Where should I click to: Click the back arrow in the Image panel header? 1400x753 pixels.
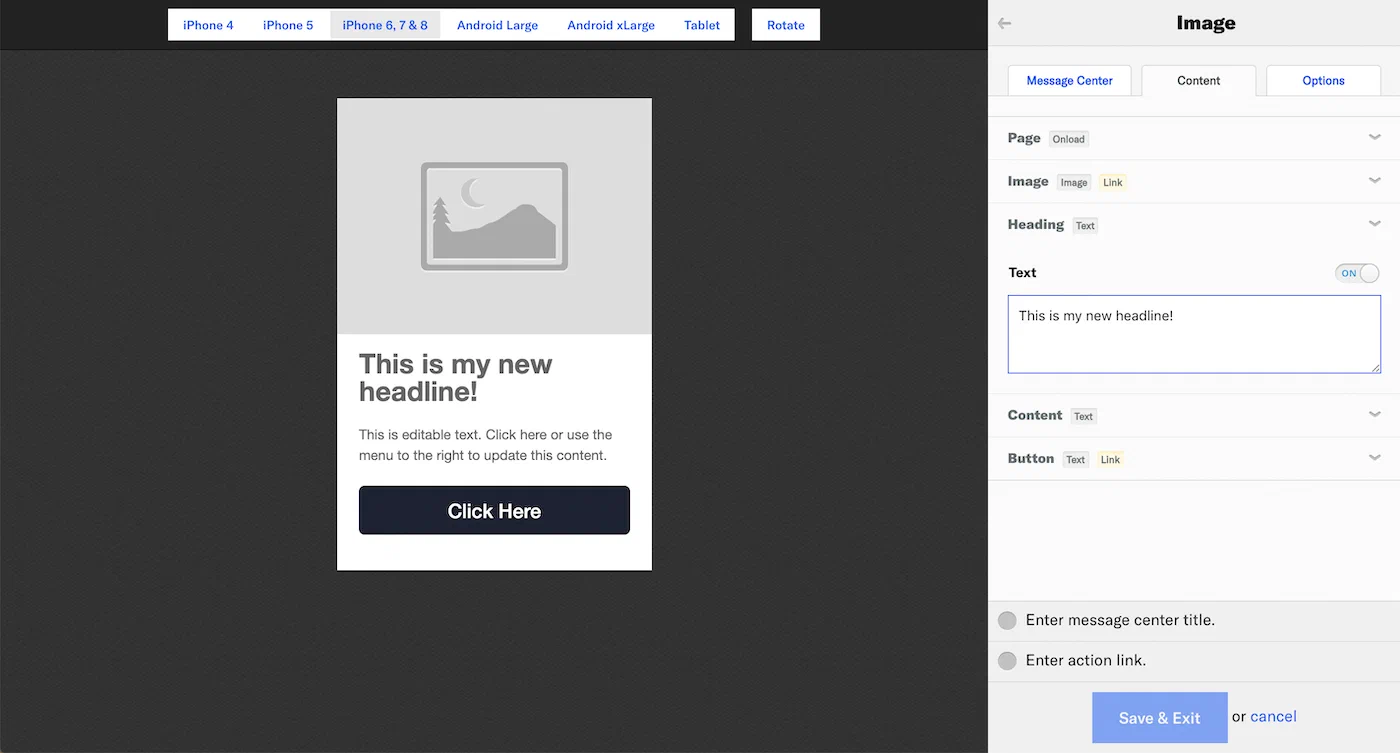1004,23
